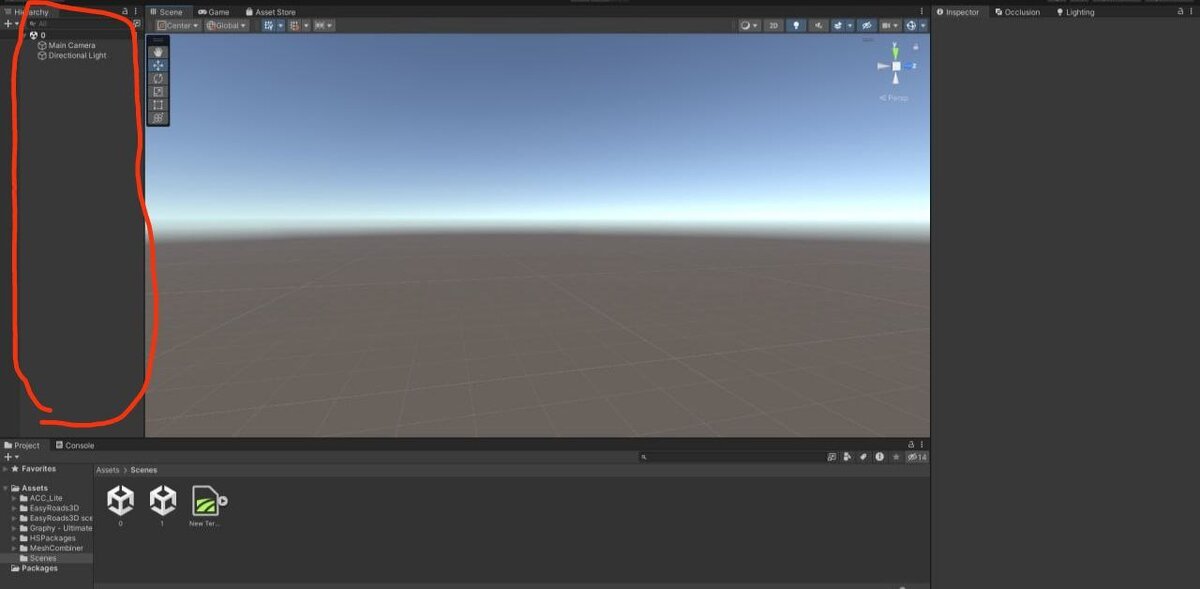Expand the Favorites section in Project
Viewport: 1200px width, 589px height.
[5, 468]
